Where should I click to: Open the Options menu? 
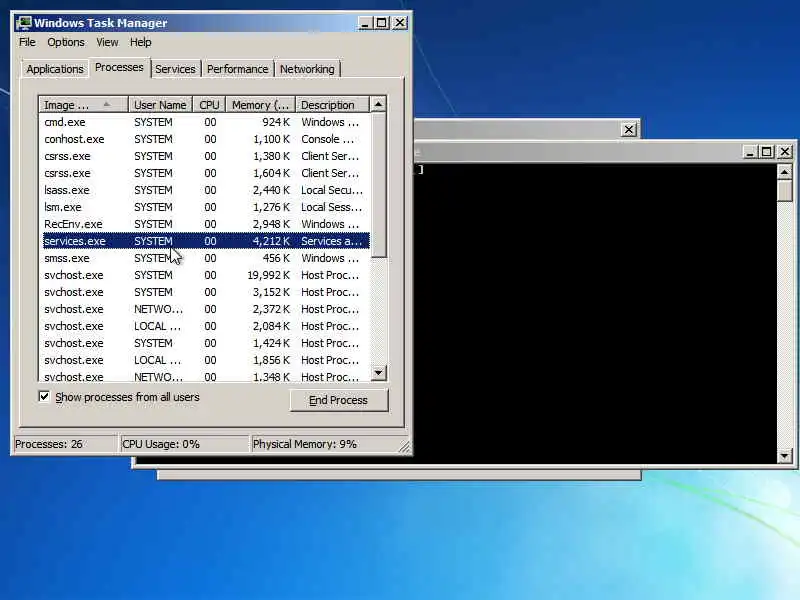coord(66,42)
